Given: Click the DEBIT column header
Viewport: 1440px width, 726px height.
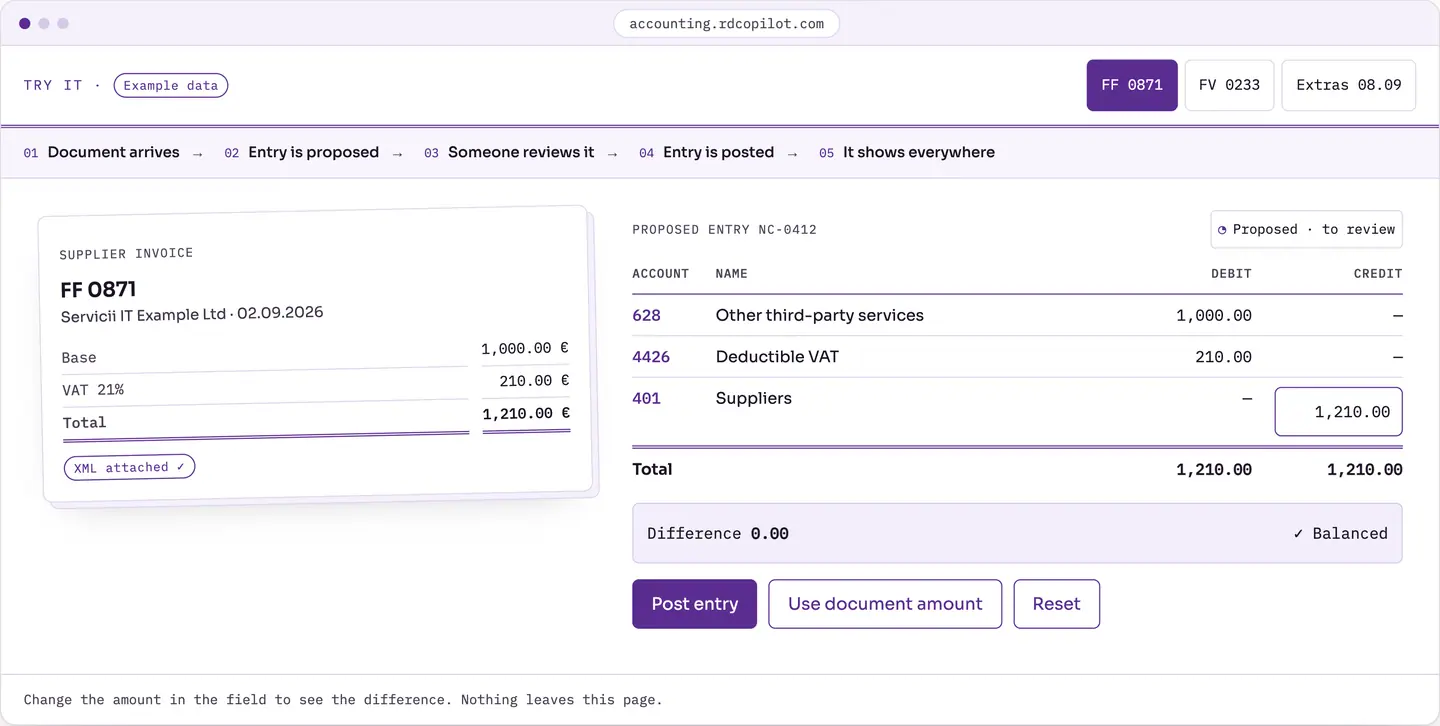Looking at the screenshot, I should [x=1230, y=273].
